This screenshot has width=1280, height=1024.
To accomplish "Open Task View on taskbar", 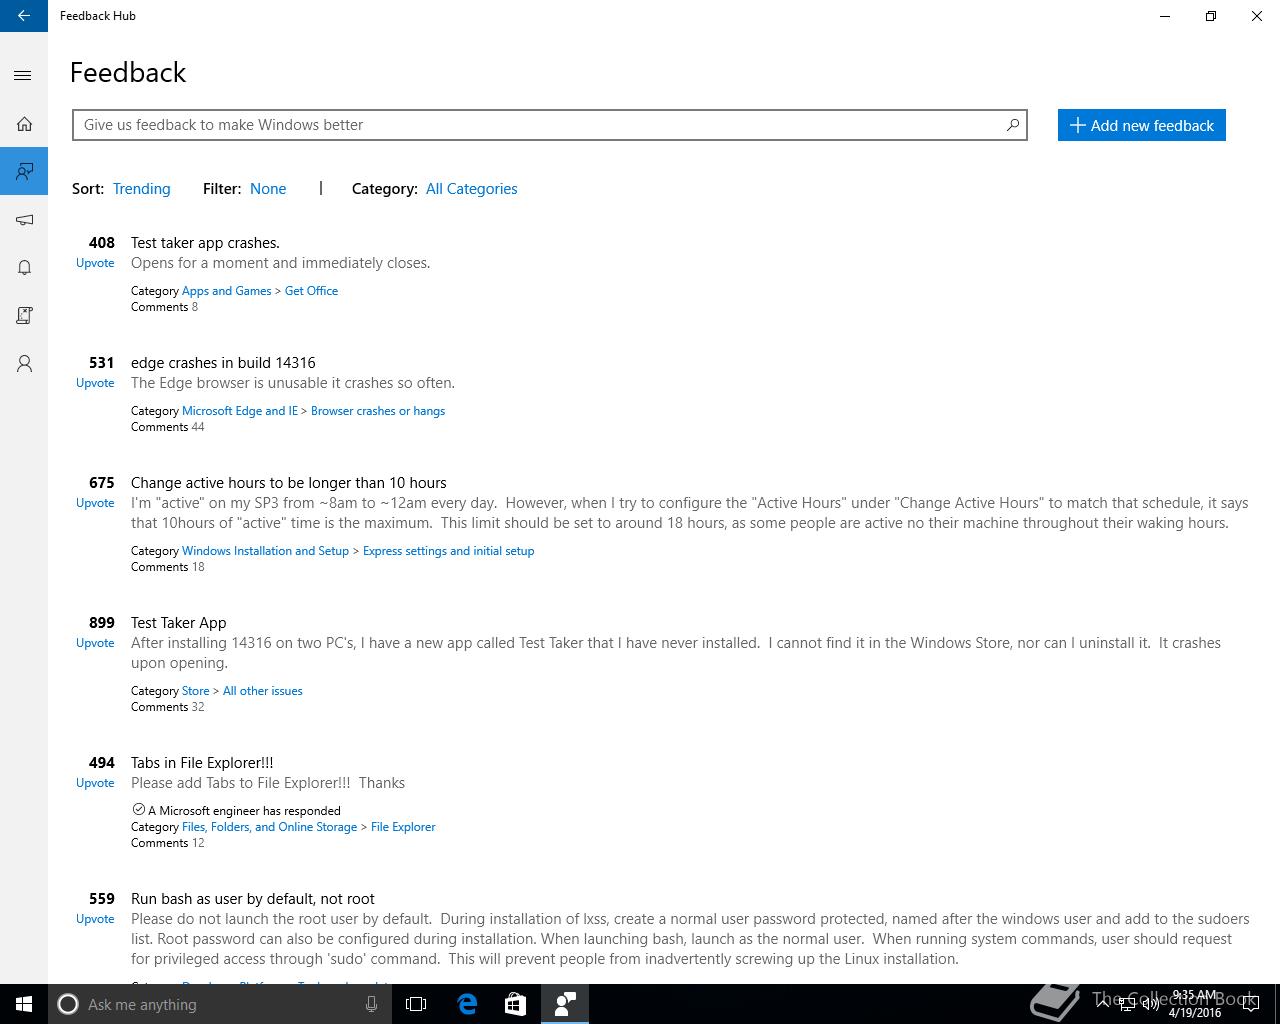I will coord(416,1004).
